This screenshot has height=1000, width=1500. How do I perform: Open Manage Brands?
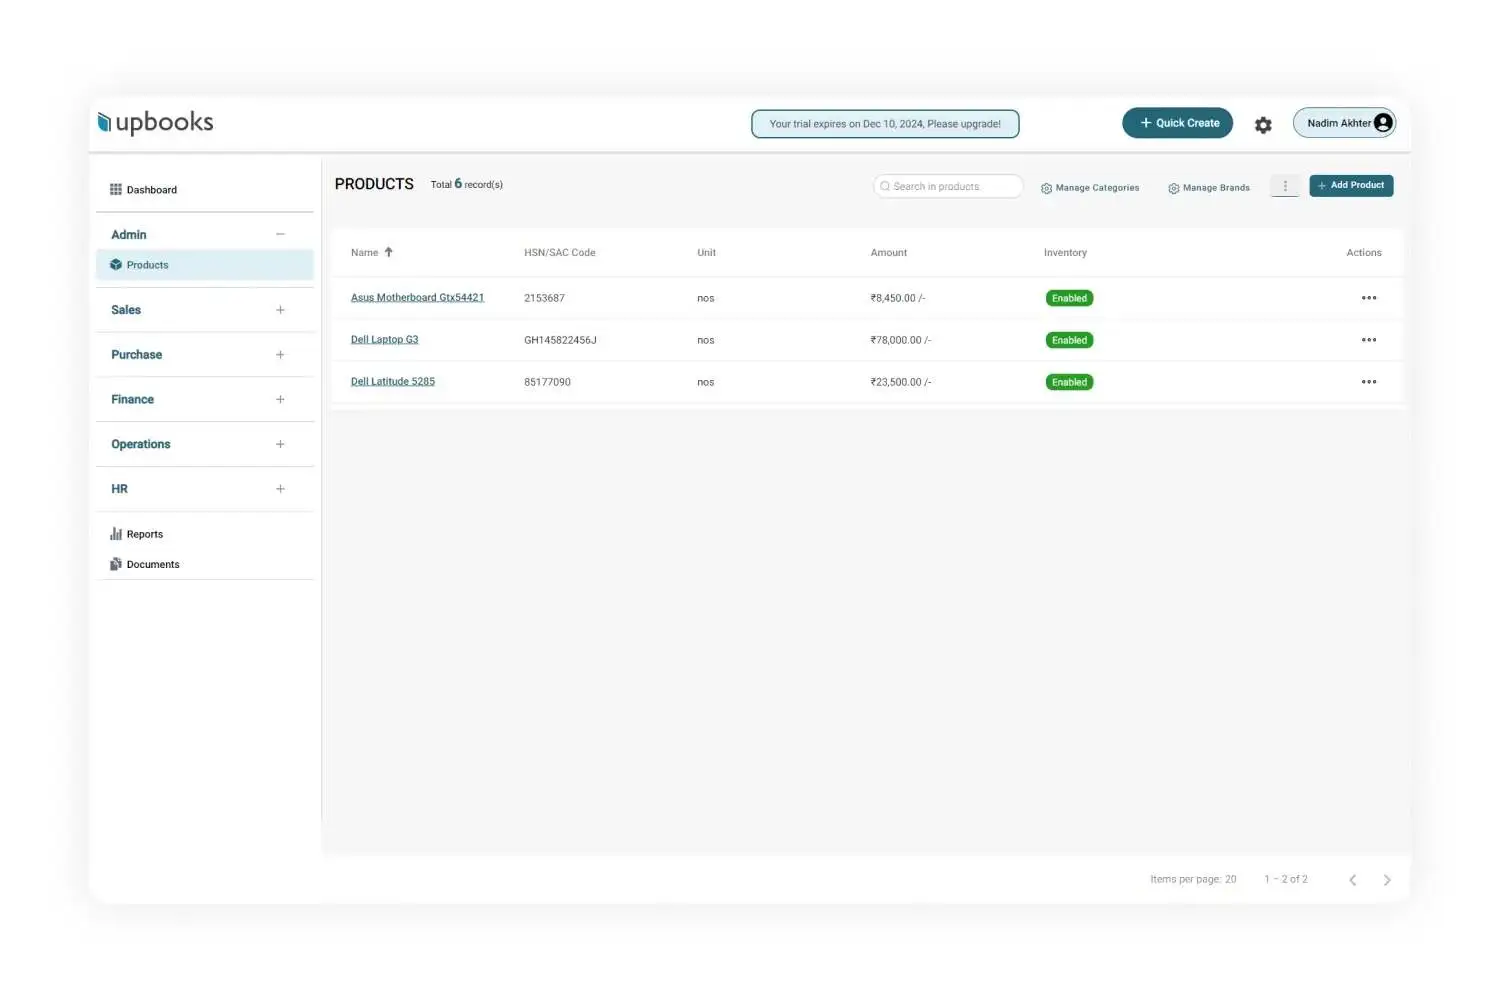(x=1209, y=188)
